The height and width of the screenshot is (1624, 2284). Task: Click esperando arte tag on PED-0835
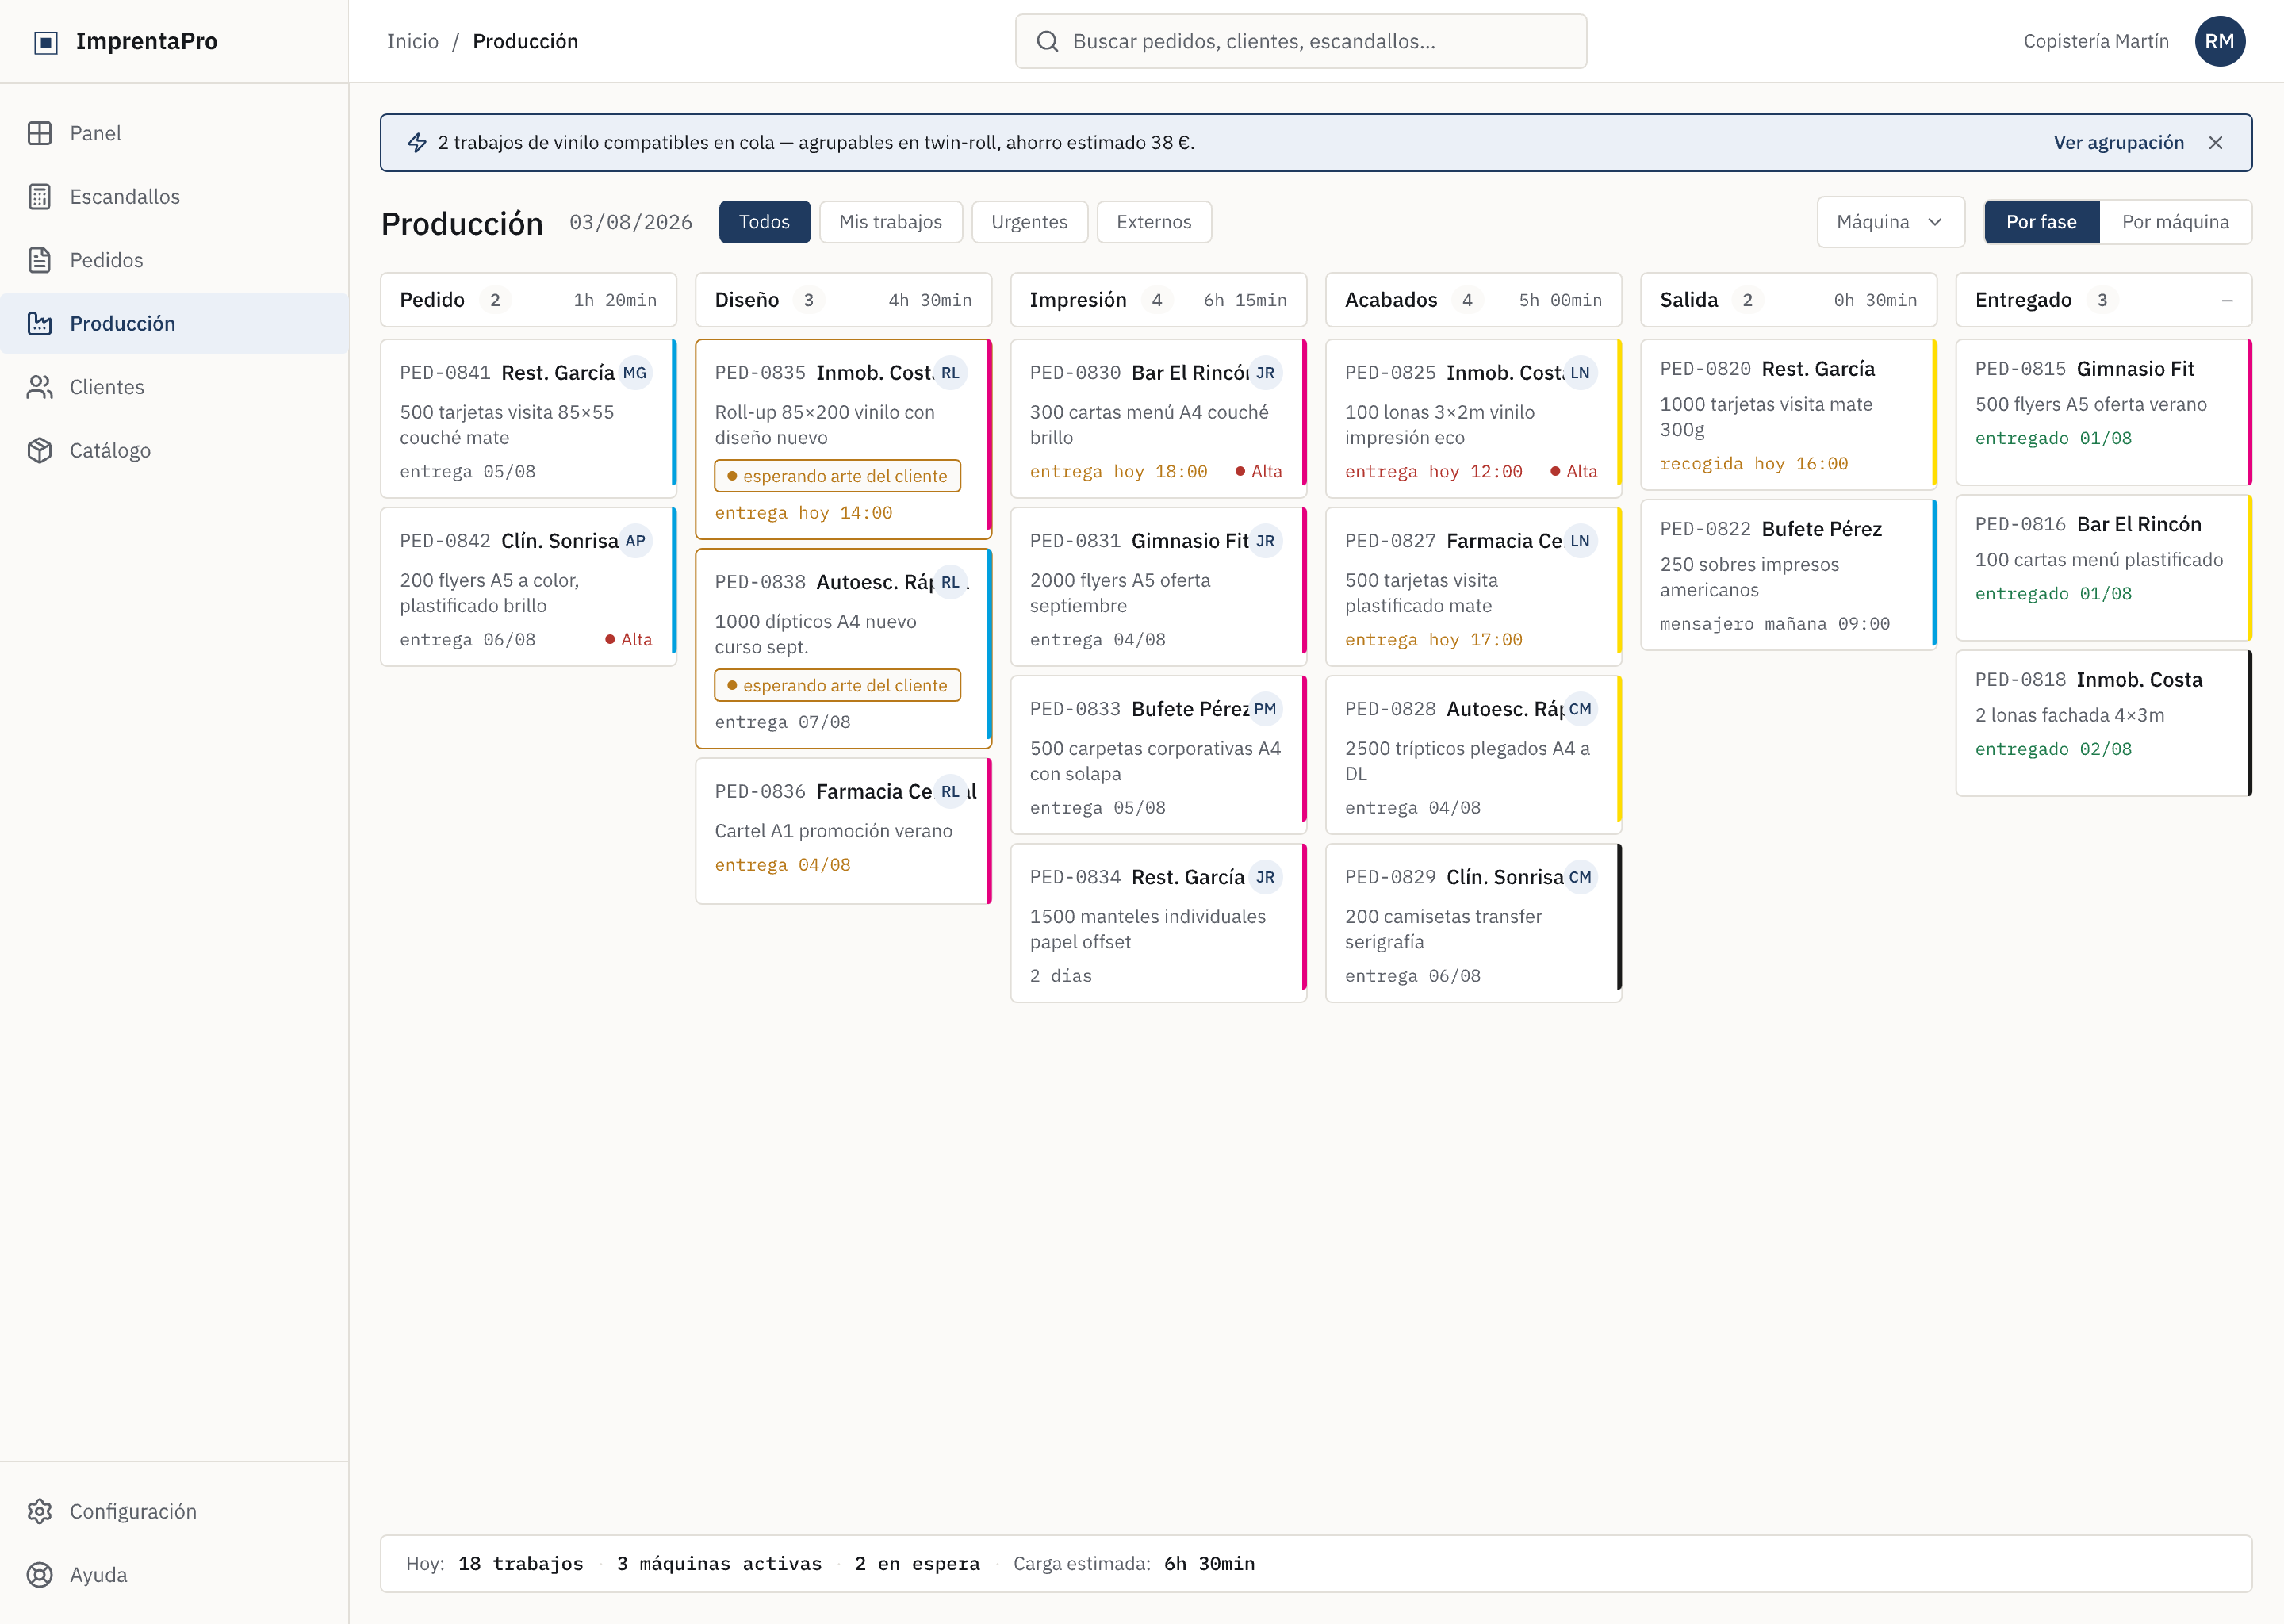837,476
